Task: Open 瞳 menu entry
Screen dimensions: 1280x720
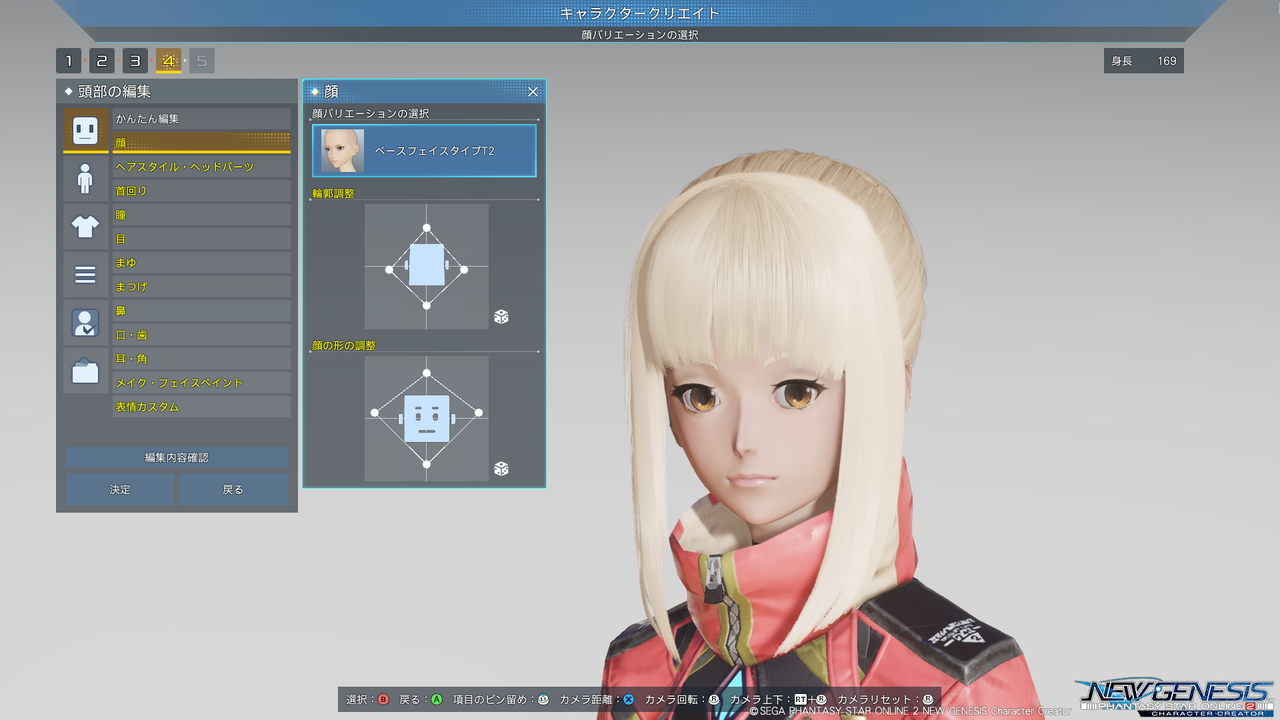Action: pyautogui.click(x=201, y=215)
